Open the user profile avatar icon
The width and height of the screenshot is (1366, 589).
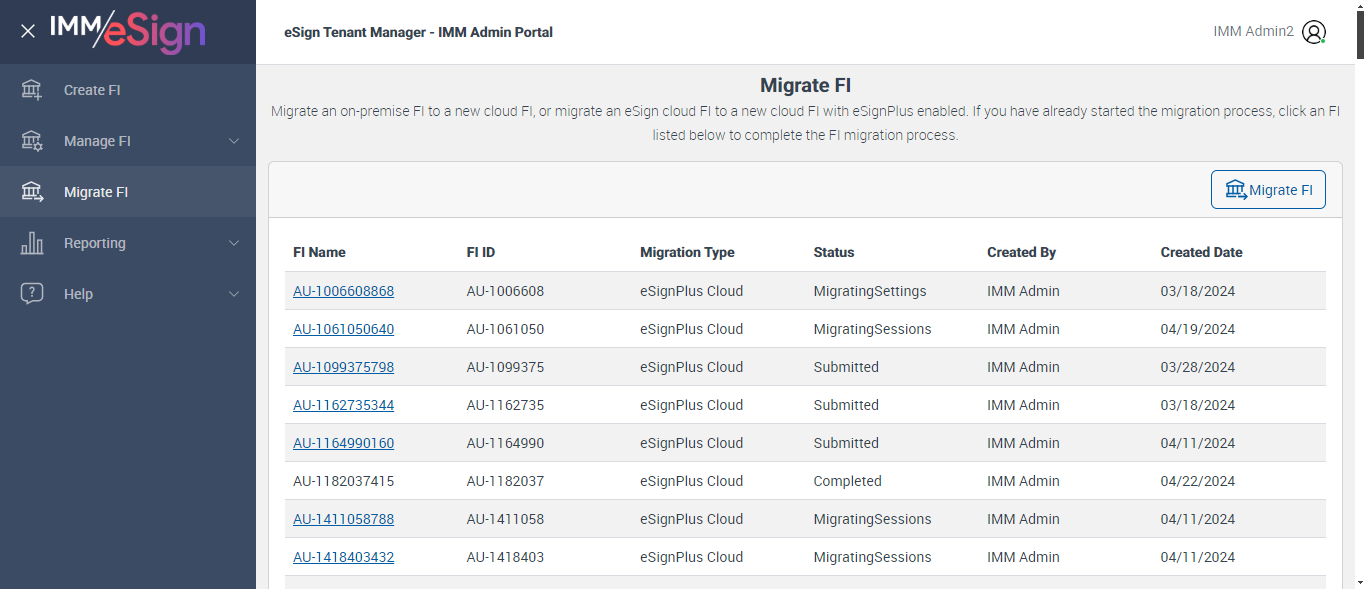(1314, 32)
